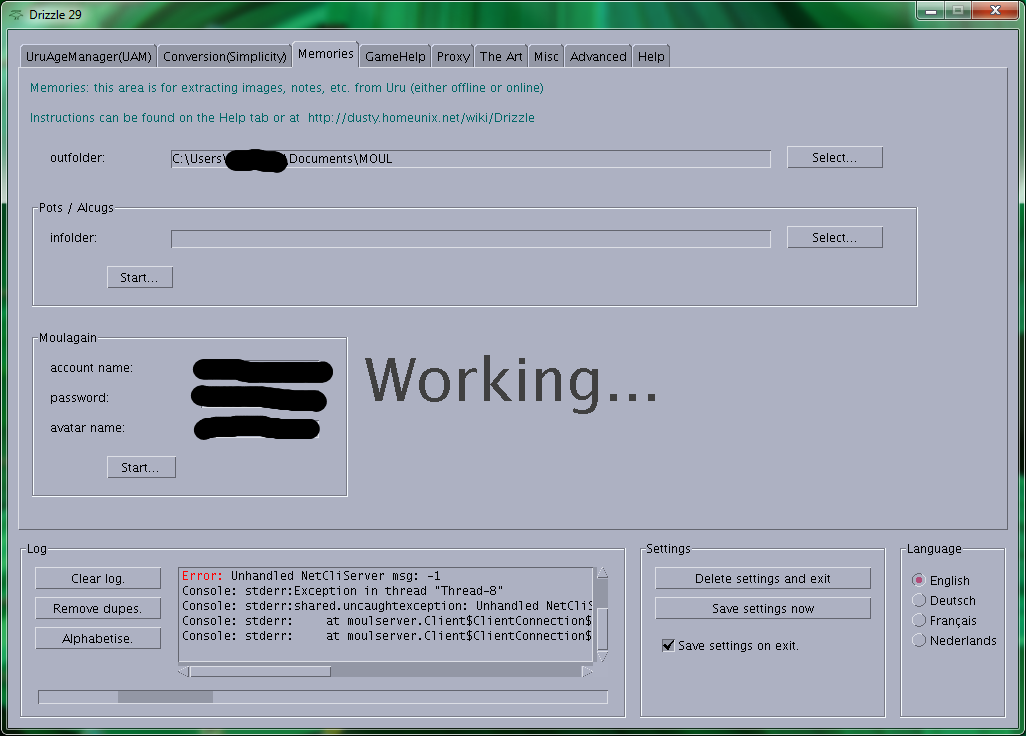Viewport: 1026px width, 736px height.
Task: Click Start... in the Pots / Alcugs group
Action: (139, 277)
